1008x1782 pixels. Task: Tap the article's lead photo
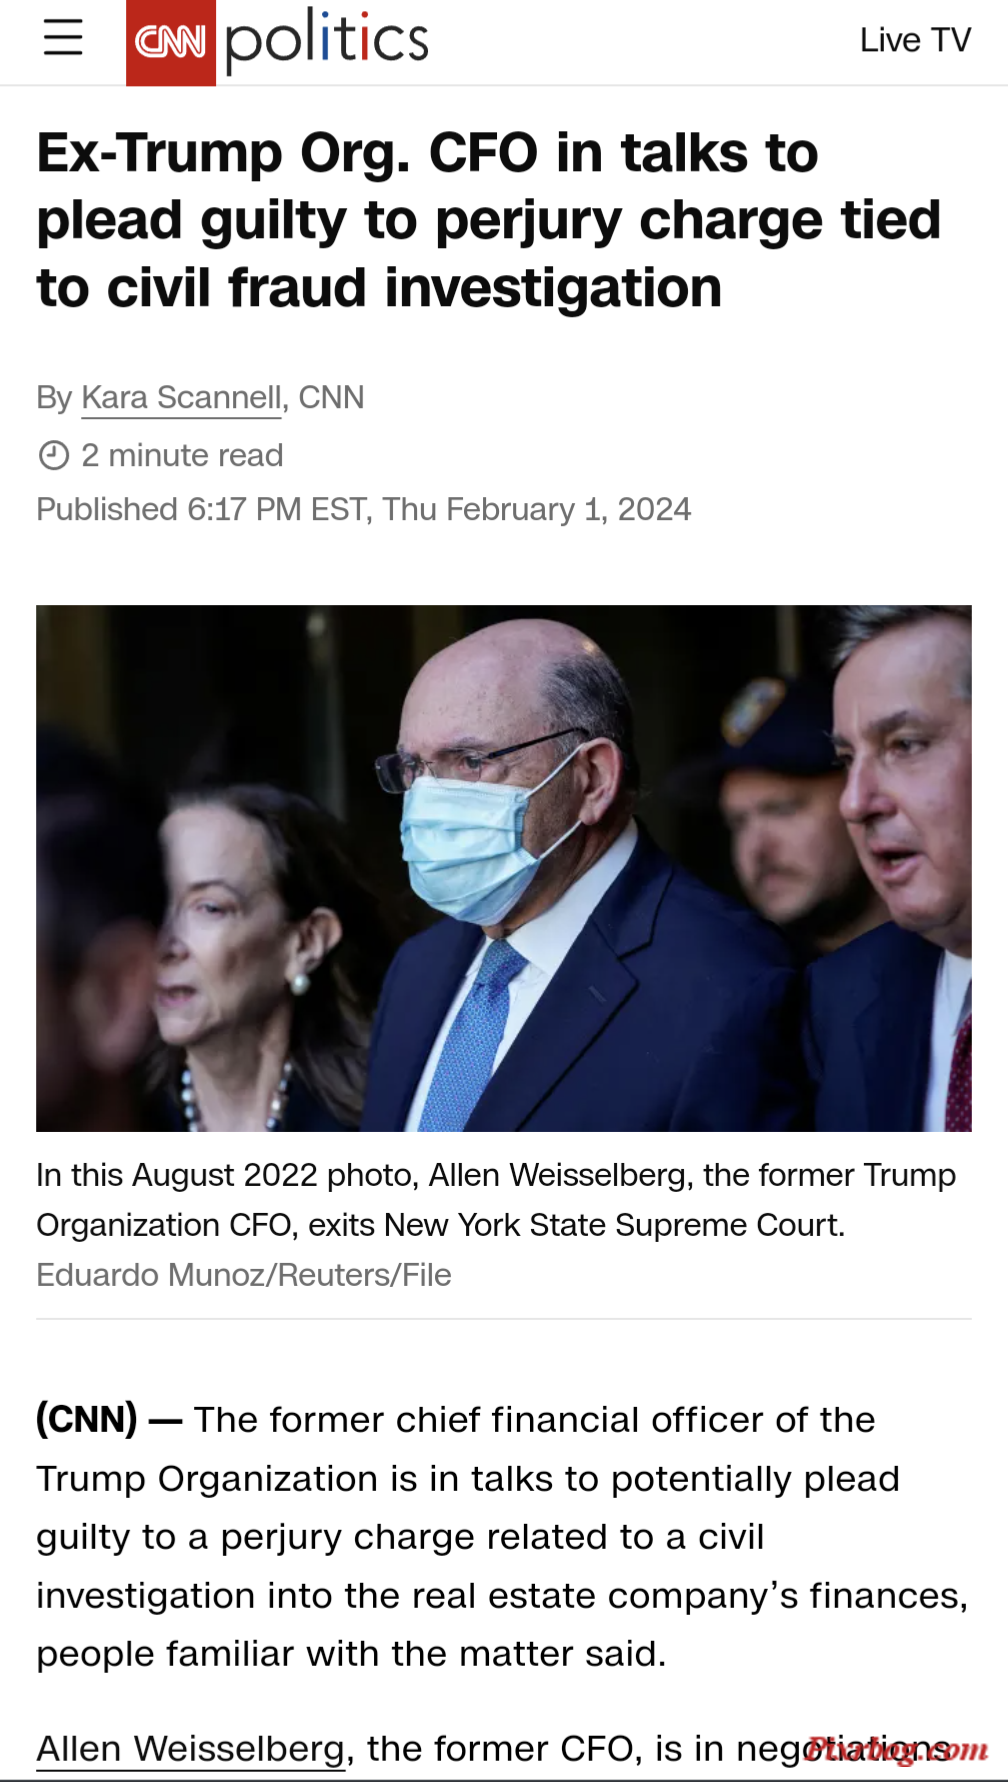(504, 868)
